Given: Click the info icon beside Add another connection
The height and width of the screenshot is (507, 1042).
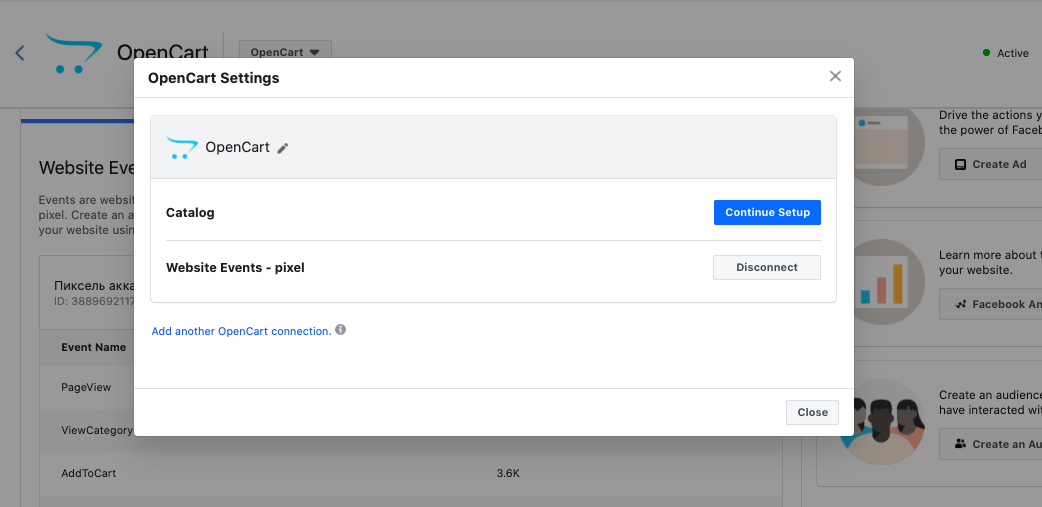Looking at the screenshot, I should click(340, 330).
